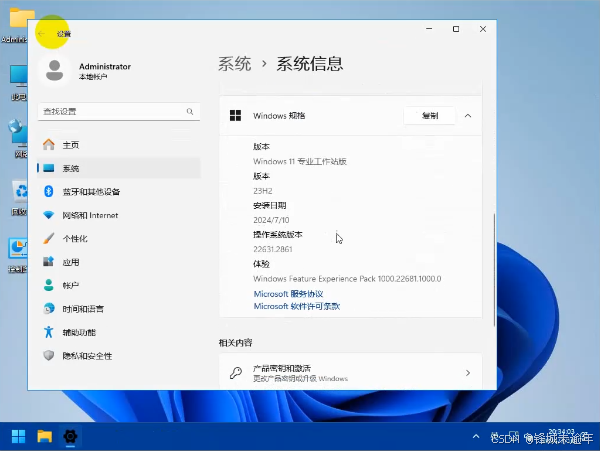Image resolution: width=600 pixels, height=451 pixels.
Task: Click the 相关内容 heading
Action: pyautogui.click(x=235, y=343)
